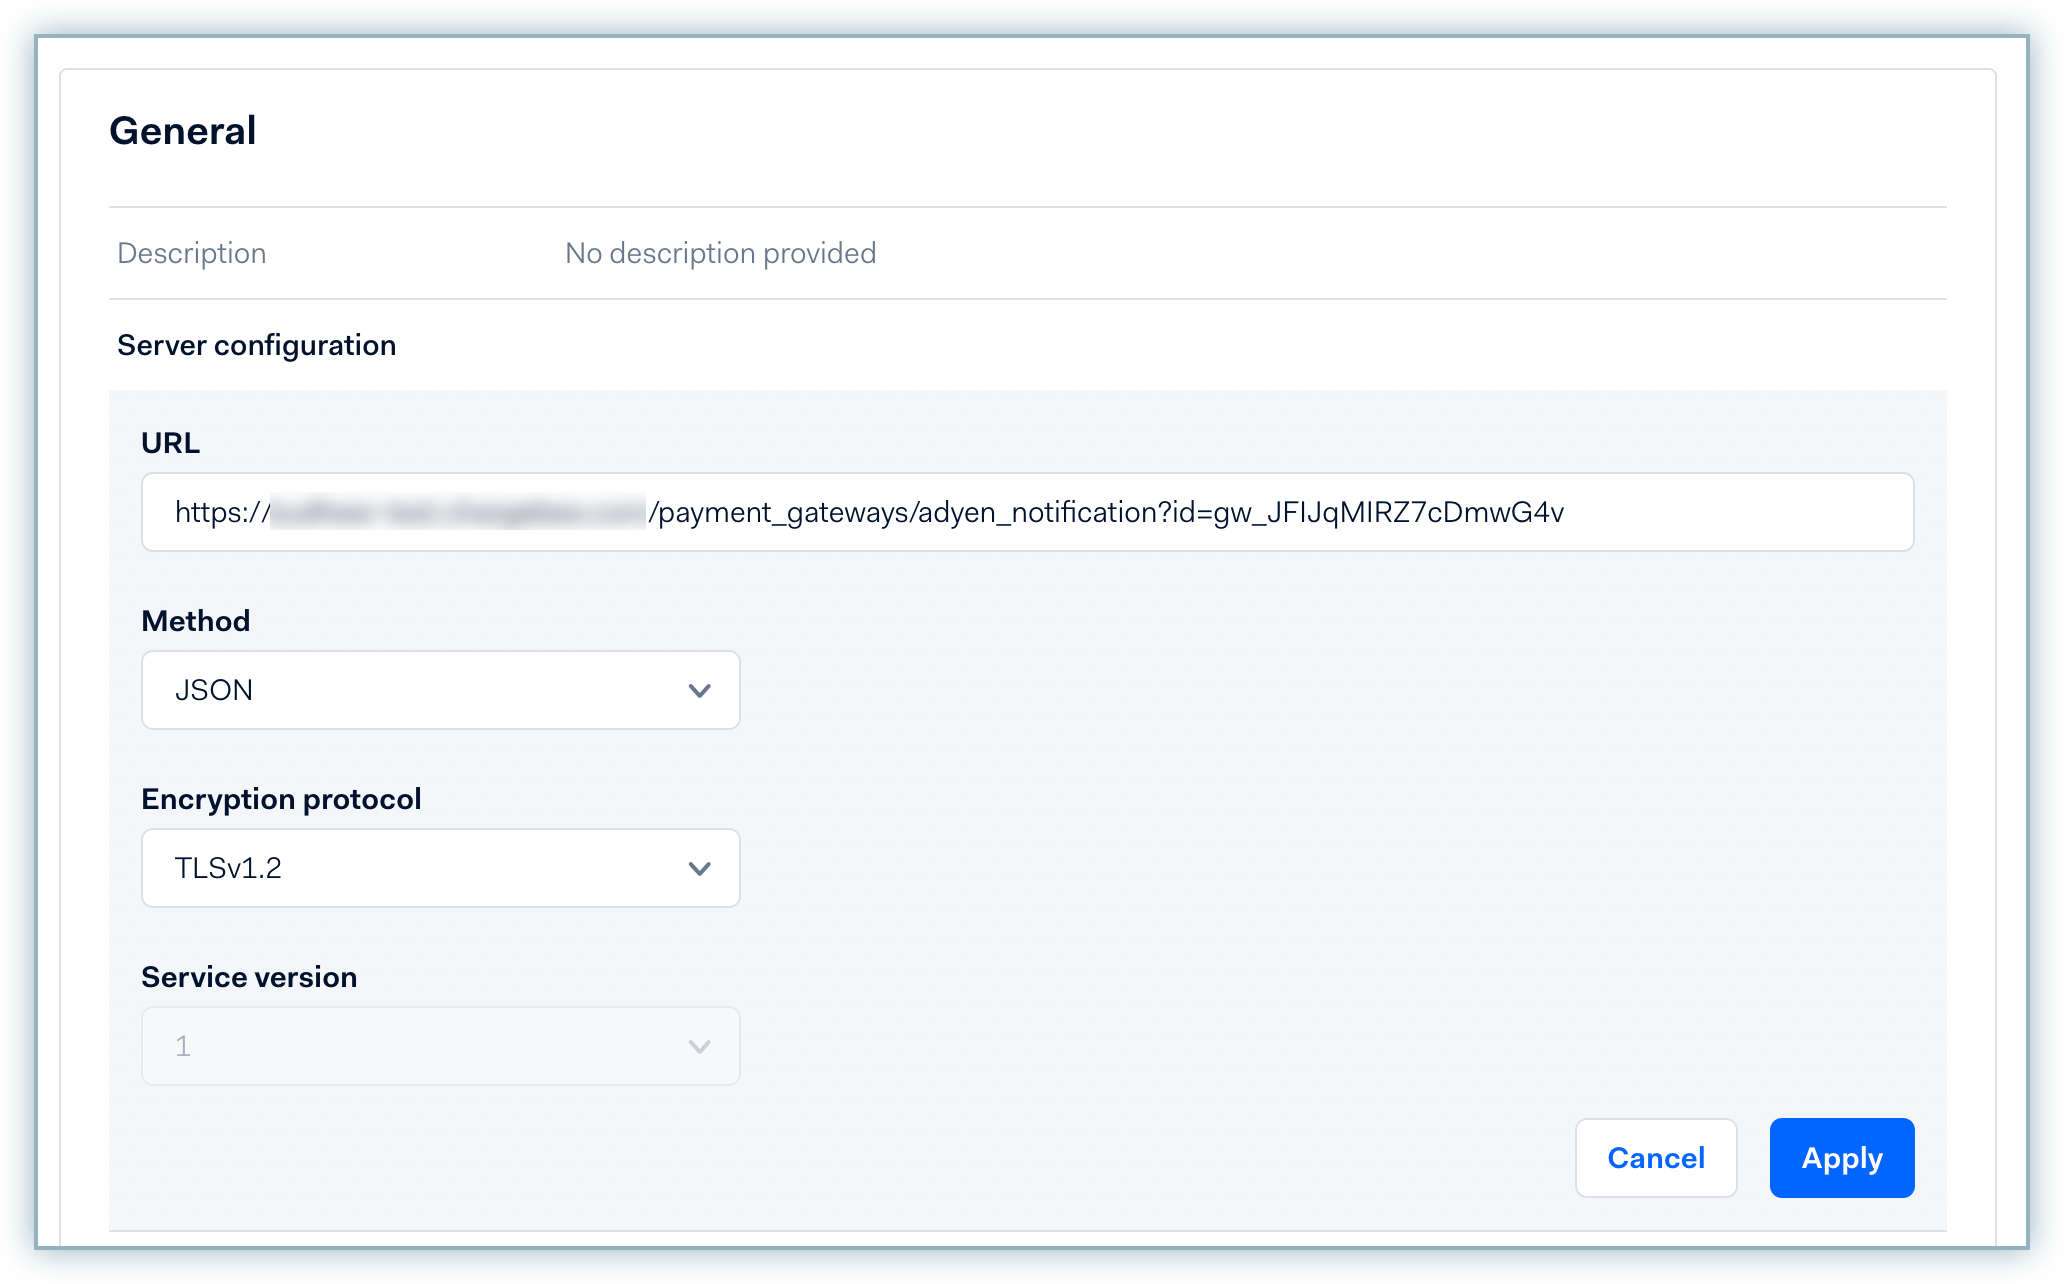Viewport: 2064px width, 1284px height.
Task: Cancel the server configuration edit
Action: pyautogui.click(x=1655, y=1158)
